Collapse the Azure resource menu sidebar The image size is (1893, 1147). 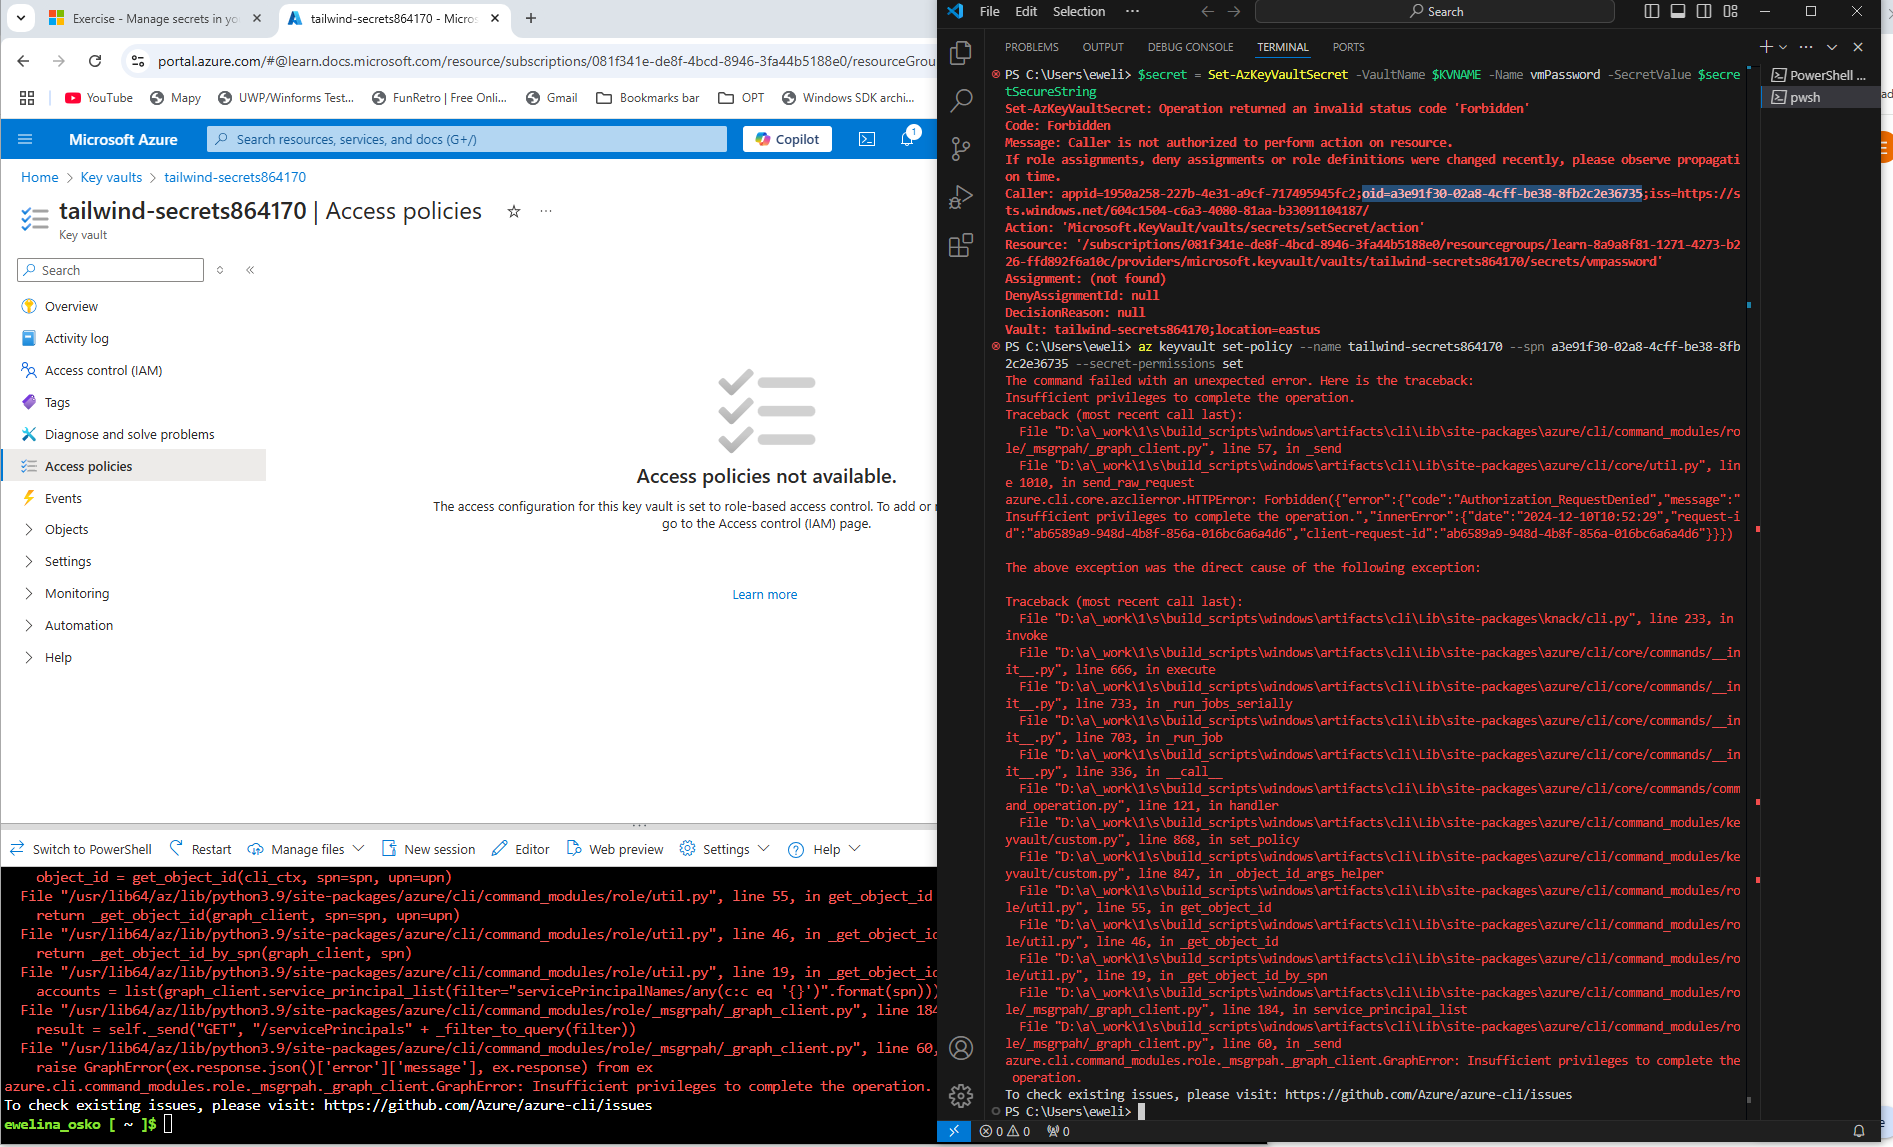coord(250,270)
